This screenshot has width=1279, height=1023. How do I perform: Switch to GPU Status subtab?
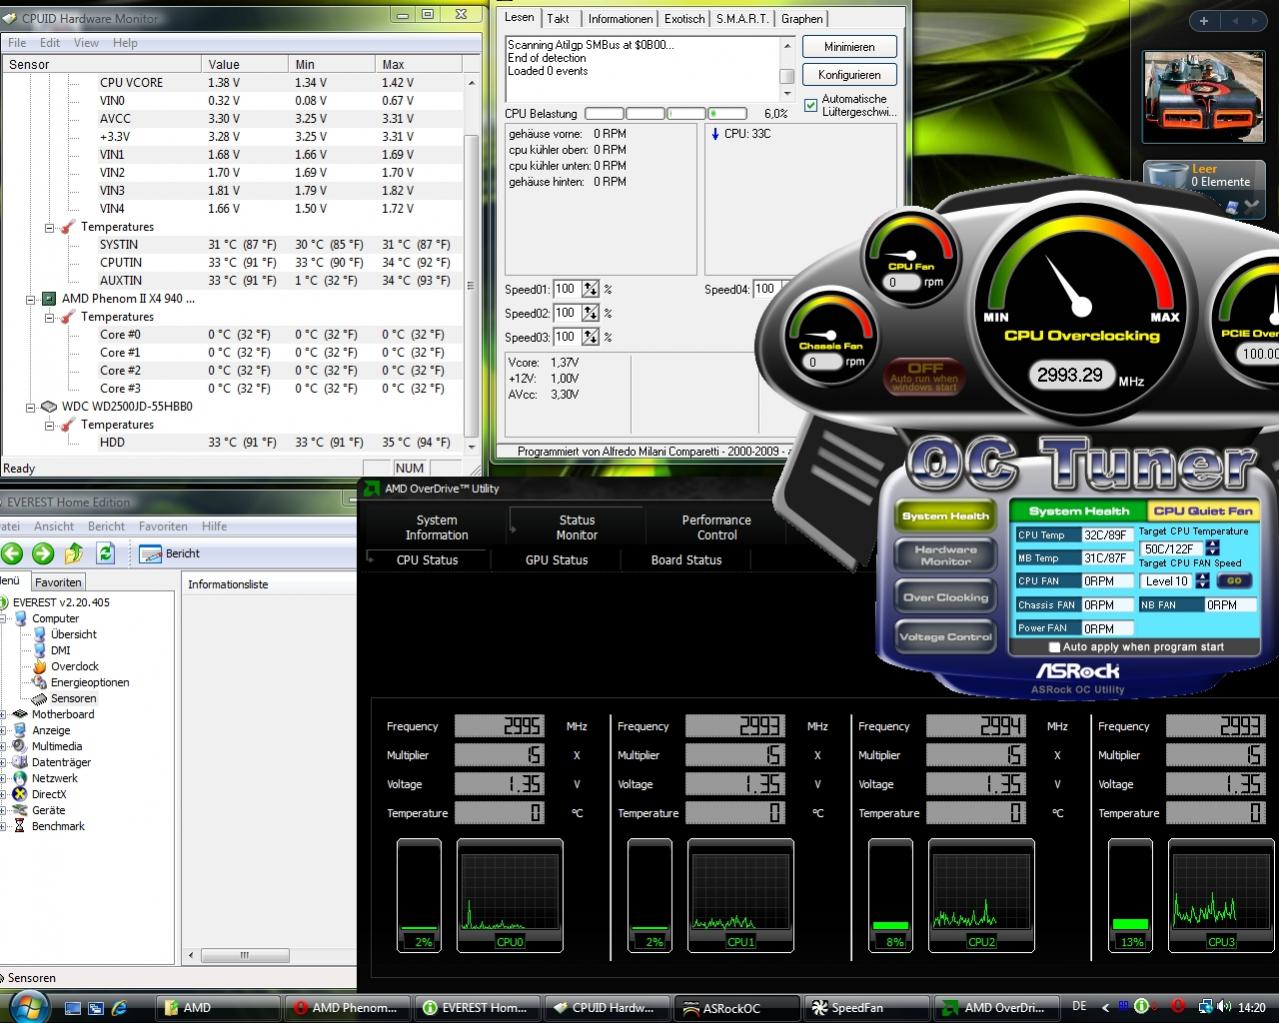(556, 560)
